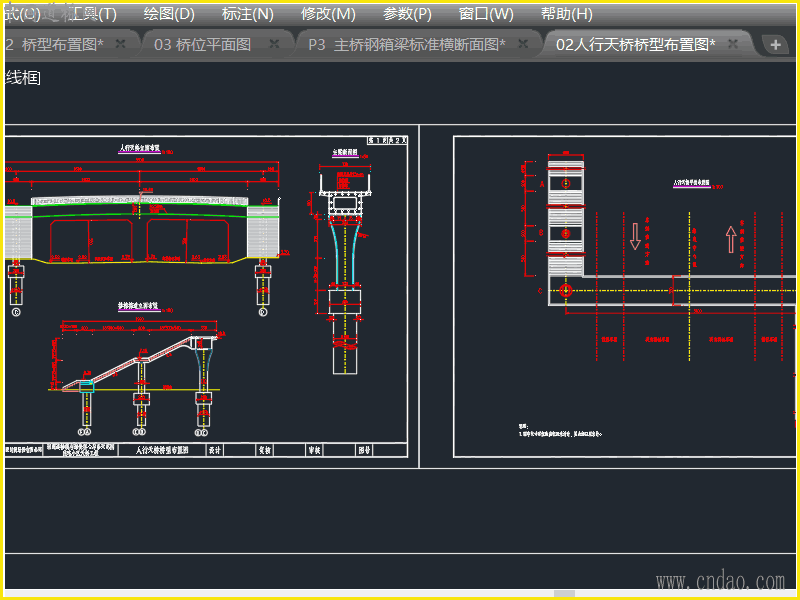Viewport: 800px width, 600px height.
Task: Open the 线框 visual style control
Action: [x=22, y=78]
